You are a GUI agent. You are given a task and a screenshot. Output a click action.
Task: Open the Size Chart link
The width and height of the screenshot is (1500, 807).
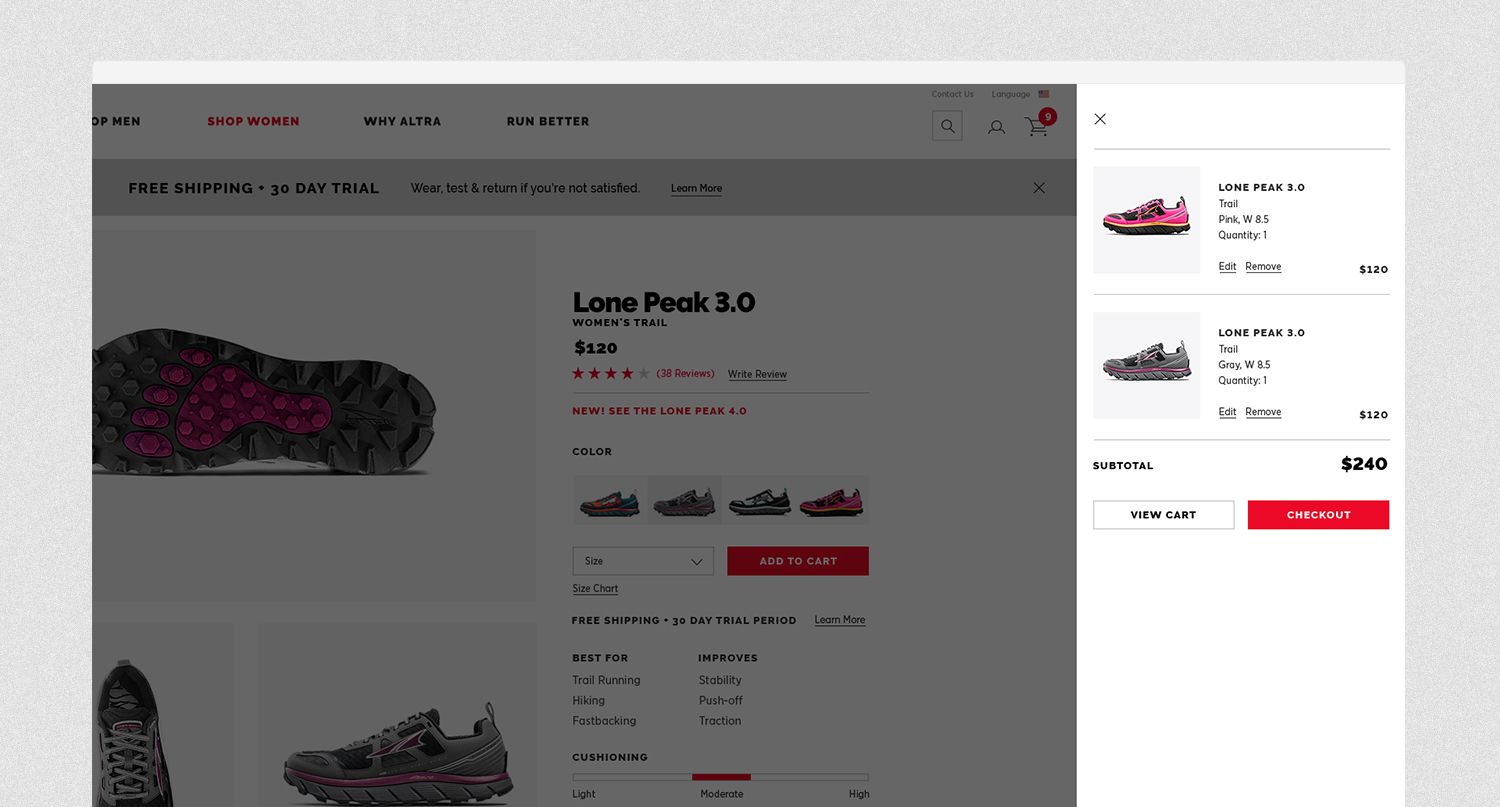click(x=595, y=589)
